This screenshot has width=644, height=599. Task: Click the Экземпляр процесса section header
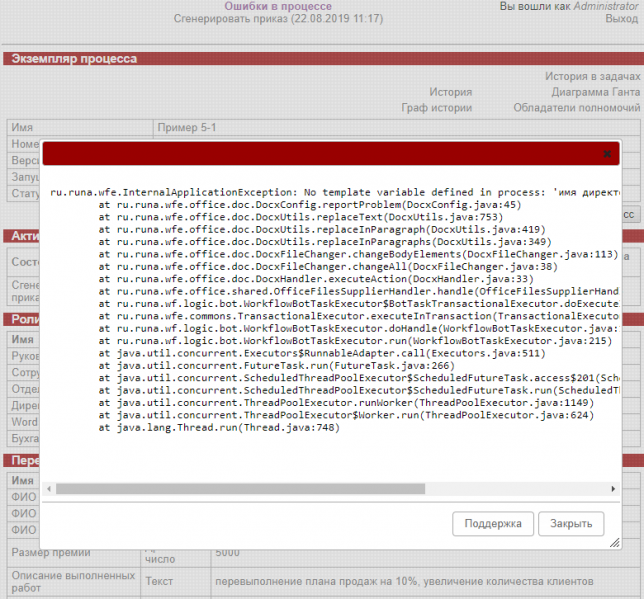324,59
